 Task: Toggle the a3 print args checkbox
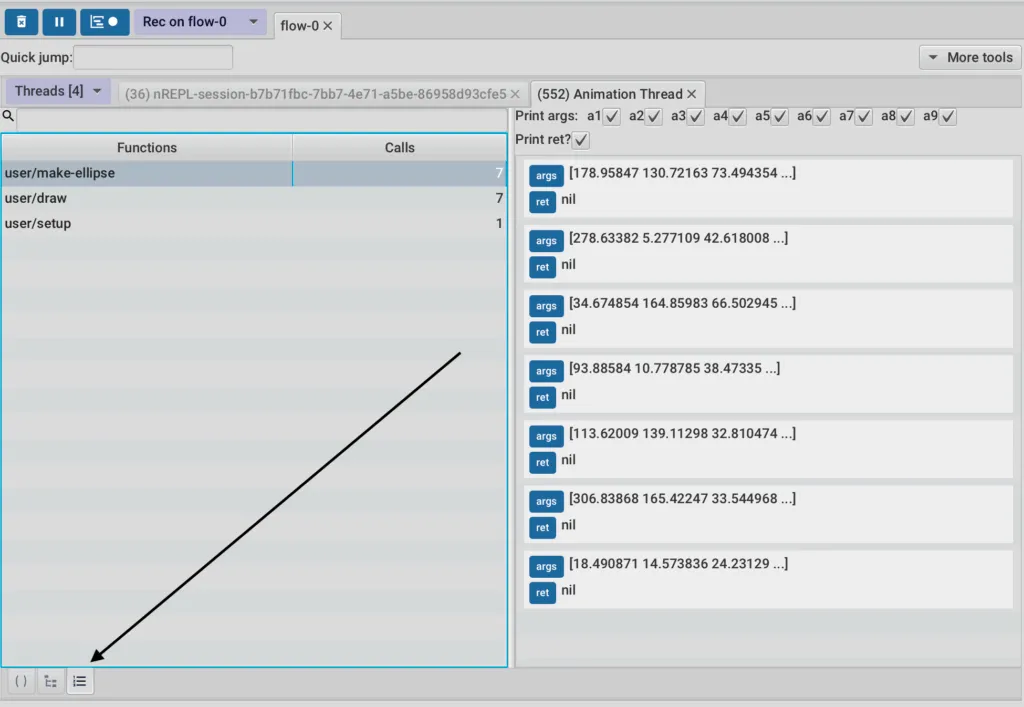(x=696, y=117)
